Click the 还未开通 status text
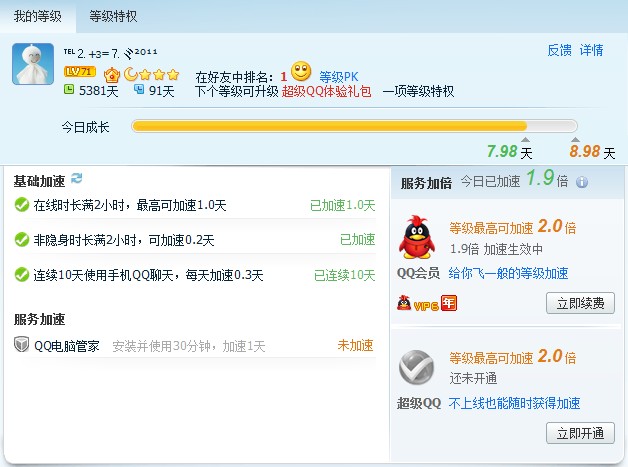Viewport: 628px width, 467px height. 473,378
